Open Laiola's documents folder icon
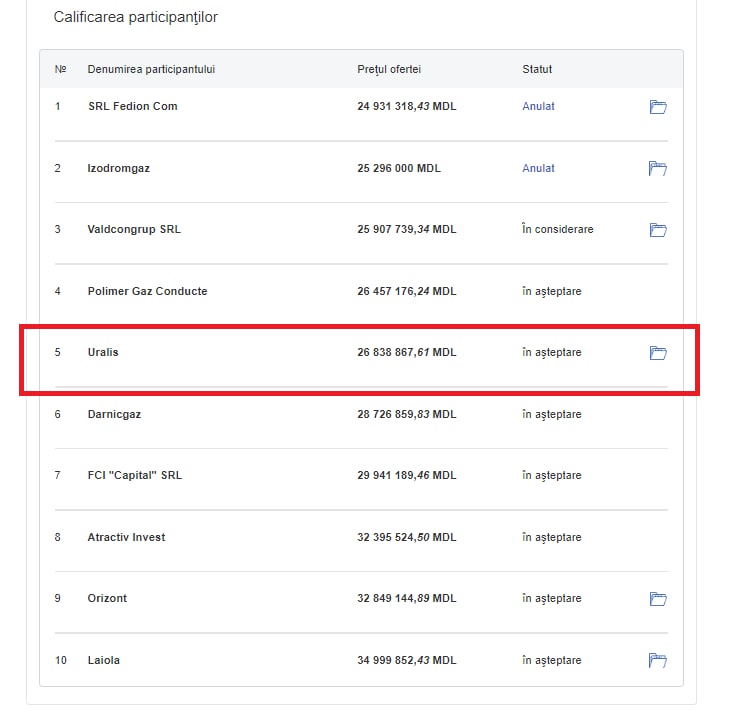 [658, 660]
